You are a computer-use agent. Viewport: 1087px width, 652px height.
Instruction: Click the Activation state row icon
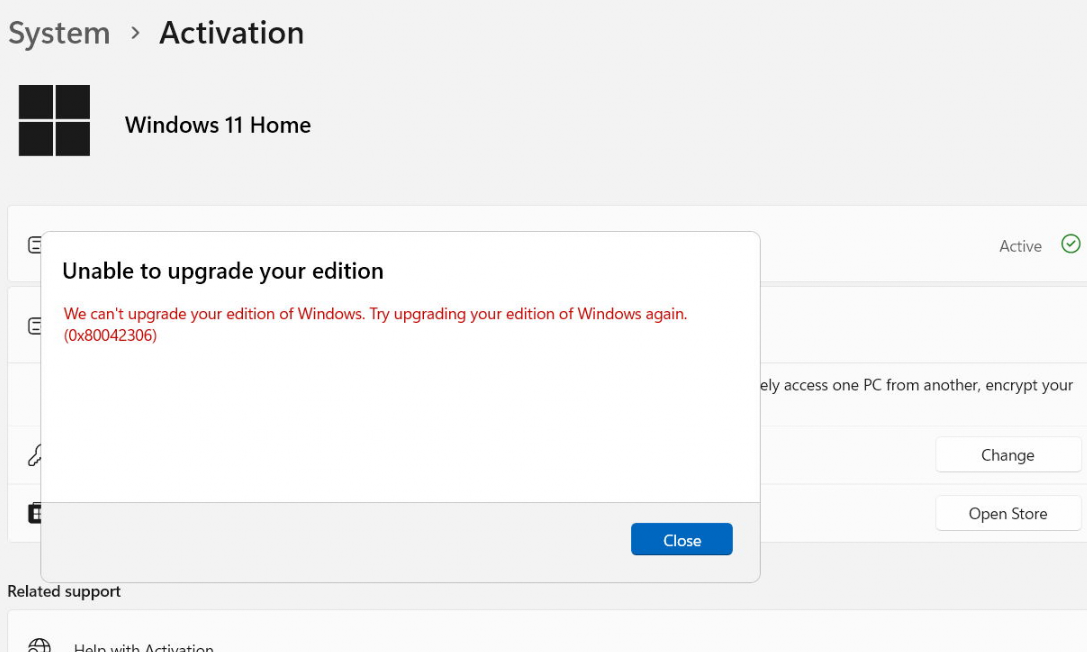34,245
